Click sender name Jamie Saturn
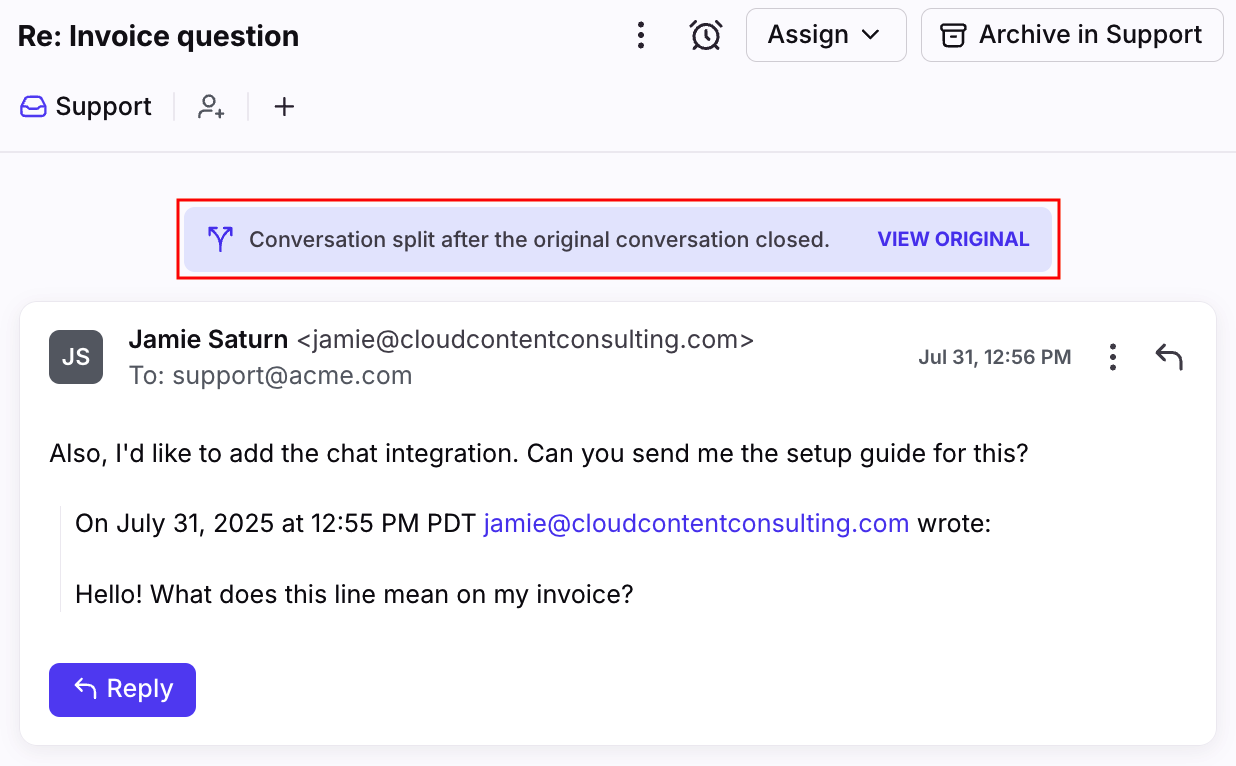The width and height of the screenshot is (1236, 766). pyautogui.click(x=208, y=340)
